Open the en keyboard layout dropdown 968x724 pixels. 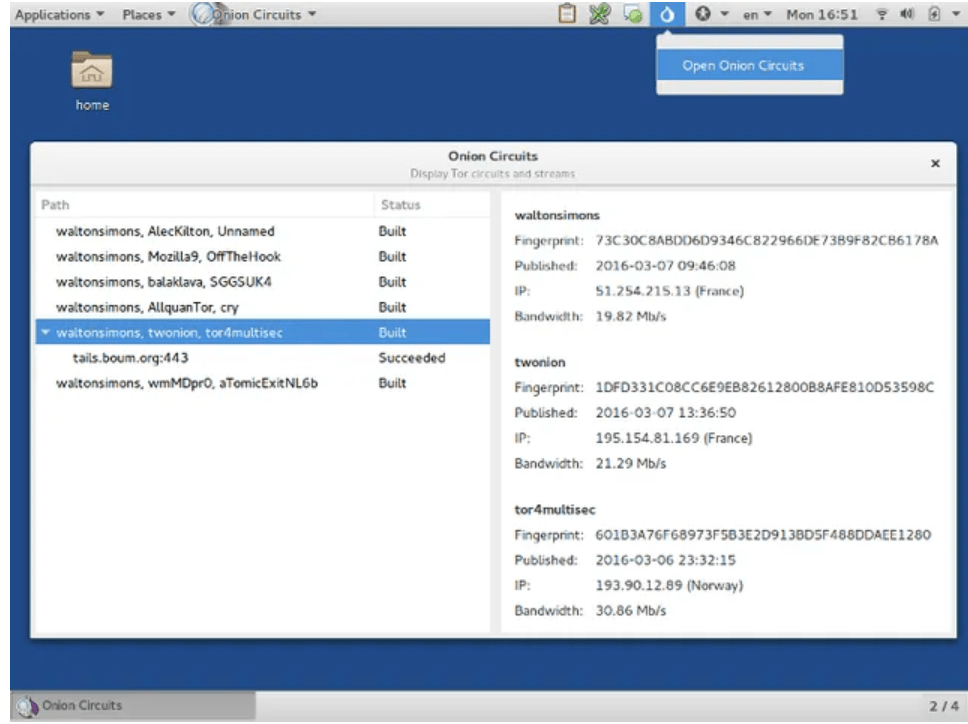pyautogui.click(x=757, y=14)
